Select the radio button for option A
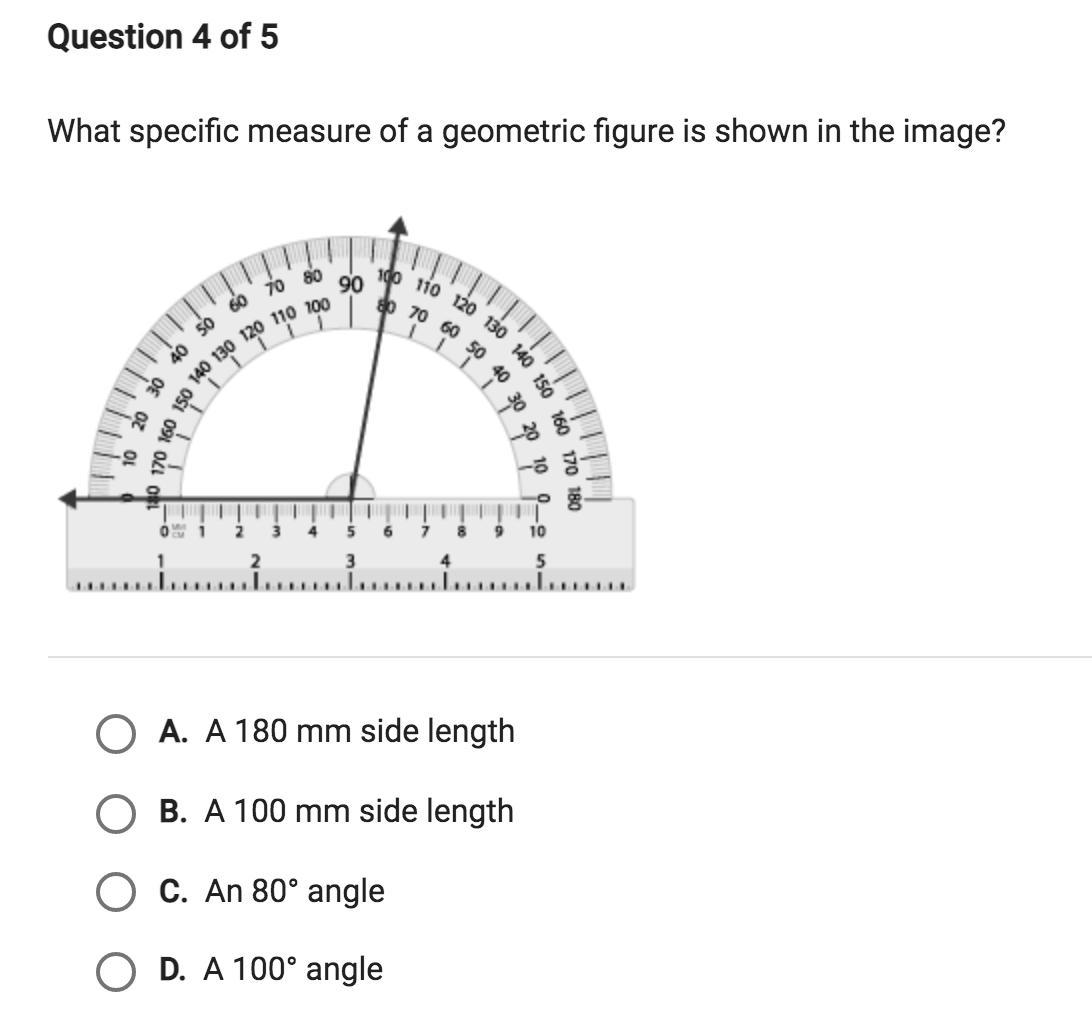The image size is (1092, 1020). 116,733
